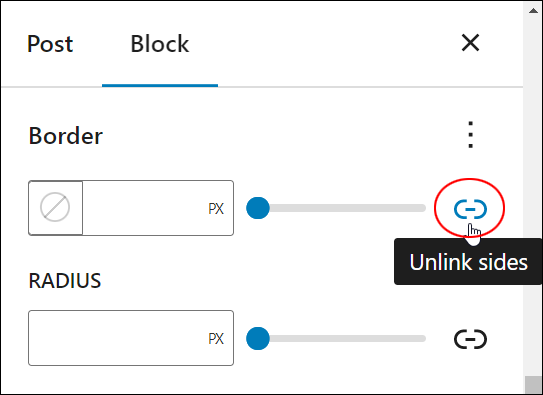Open the border width PX unit selector
The width and height of the screenshot is (543, 395).
click(216, 208)
